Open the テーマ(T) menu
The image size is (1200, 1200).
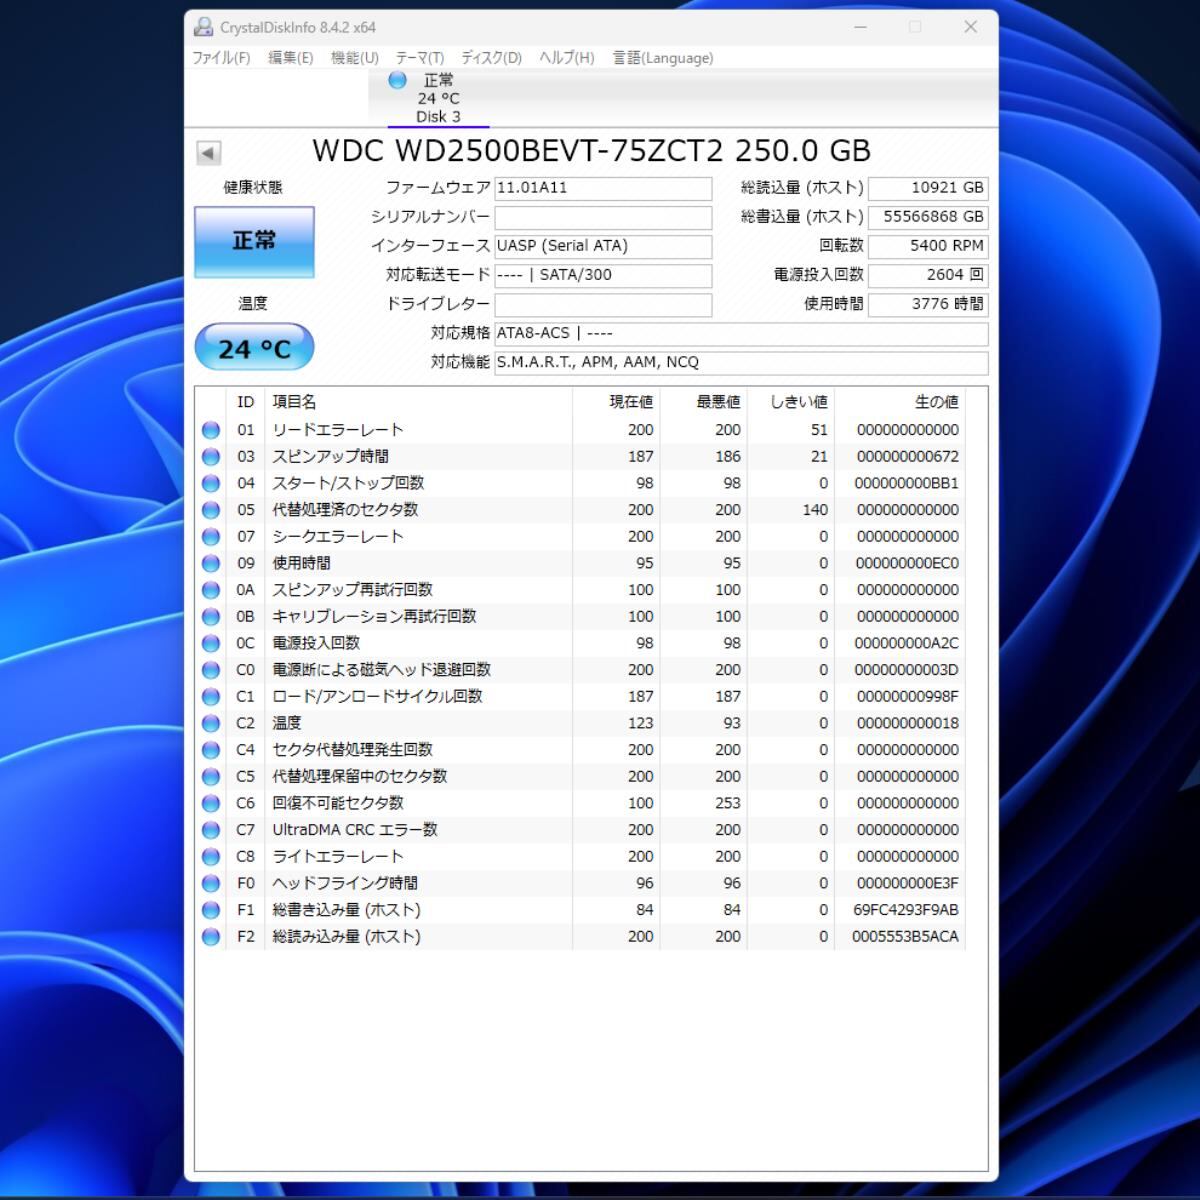coord(419,58)
